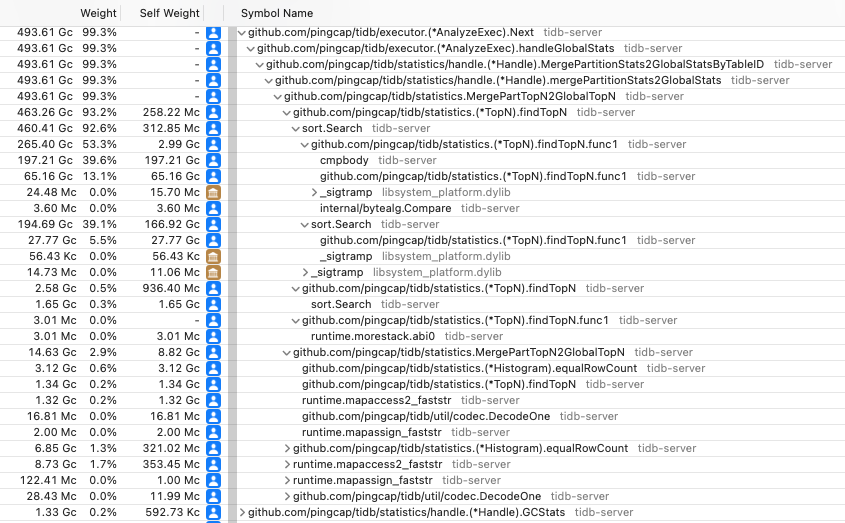Click the user icon on the 14.63 Gc MergePartTopN2GlobalTopN row
845x523 pixels.
[213, 352]
